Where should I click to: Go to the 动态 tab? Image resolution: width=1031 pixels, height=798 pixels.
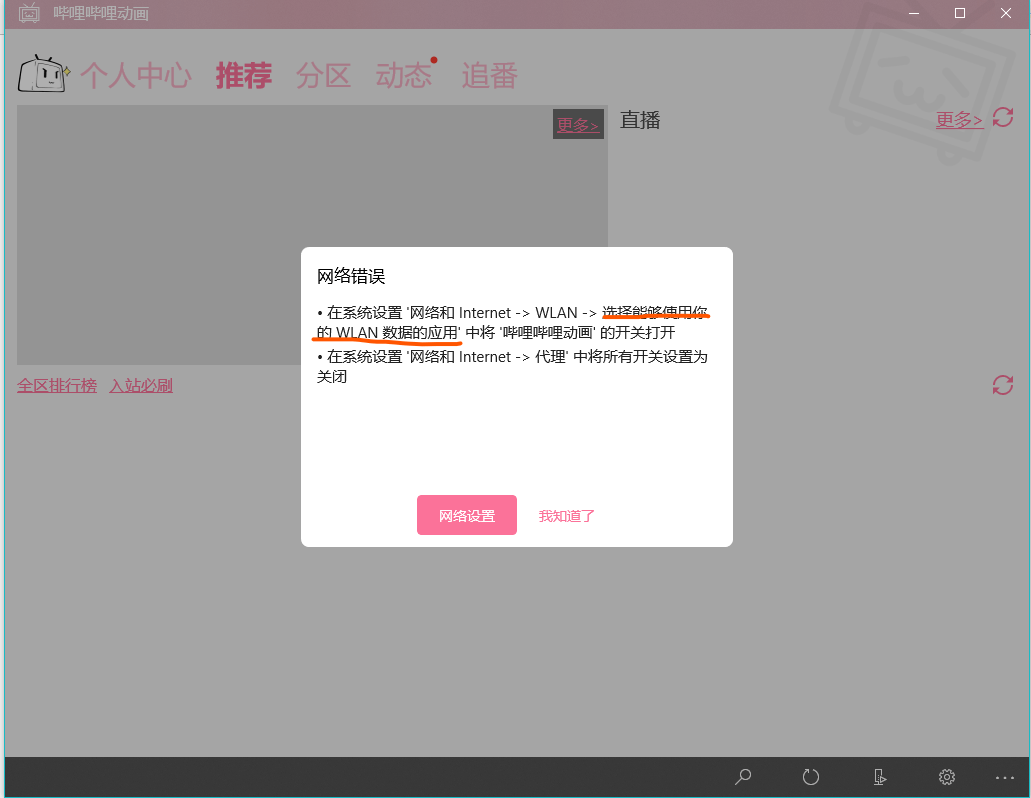click(403, 76)
